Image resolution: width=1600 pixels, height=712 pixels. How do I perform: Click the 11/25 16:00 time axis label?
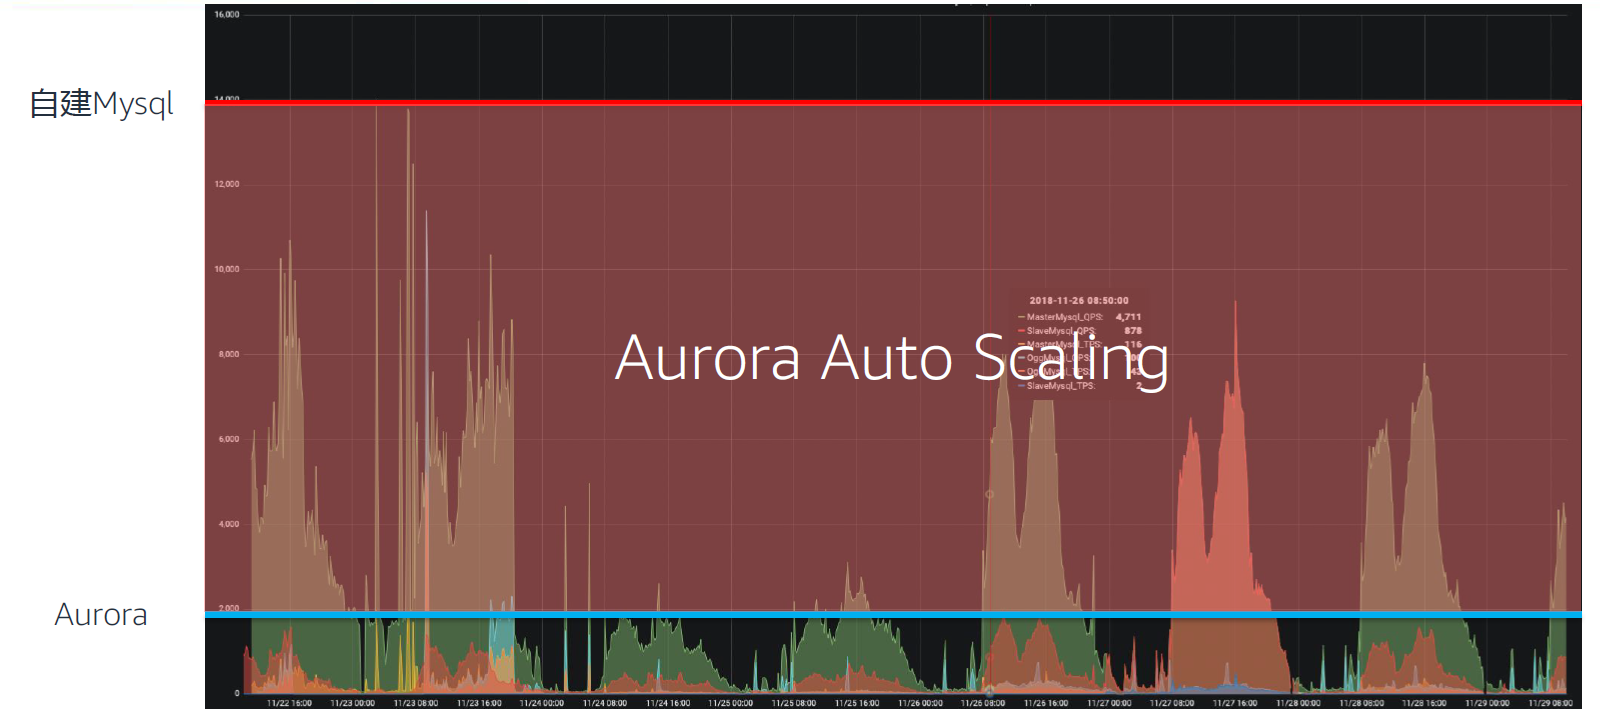click(x=857, y=703)
